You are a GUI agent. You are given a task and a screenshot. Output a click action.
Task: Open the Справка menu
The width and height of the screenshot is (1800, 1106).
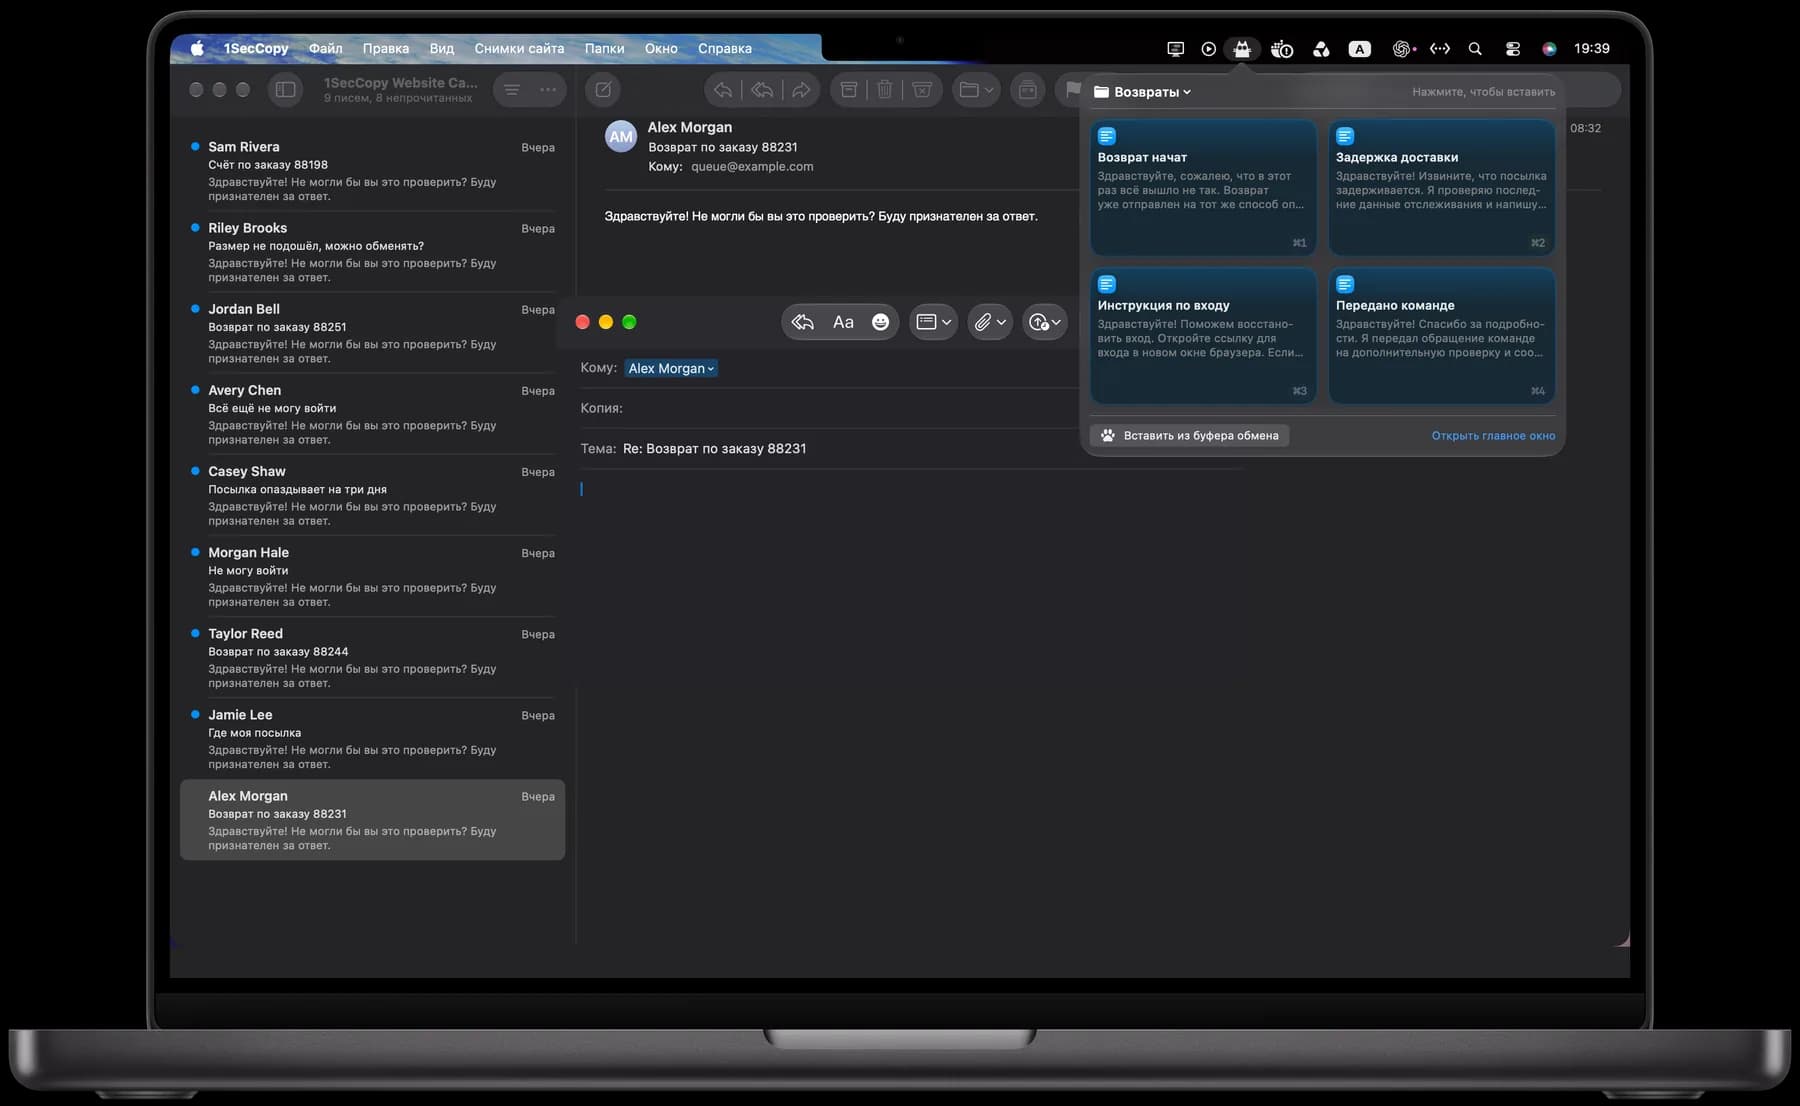[725, 48]
